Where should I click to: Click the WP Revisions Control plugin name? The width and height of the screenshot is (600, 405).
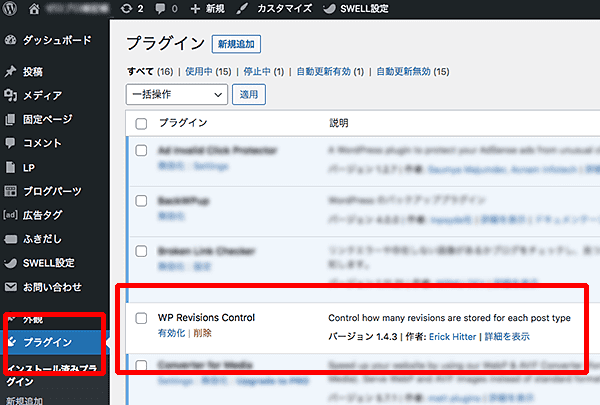[206, 317]
